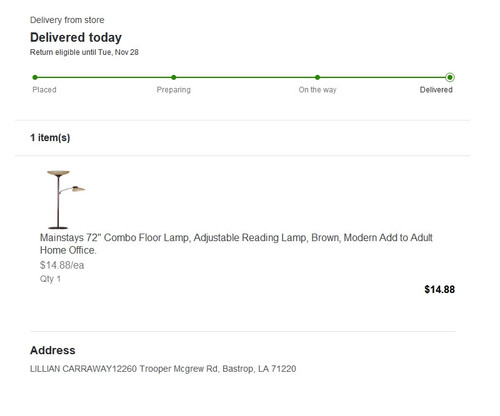The image size is (500, 416).
Task: Click the On the way step label
Action: (317, 90)
